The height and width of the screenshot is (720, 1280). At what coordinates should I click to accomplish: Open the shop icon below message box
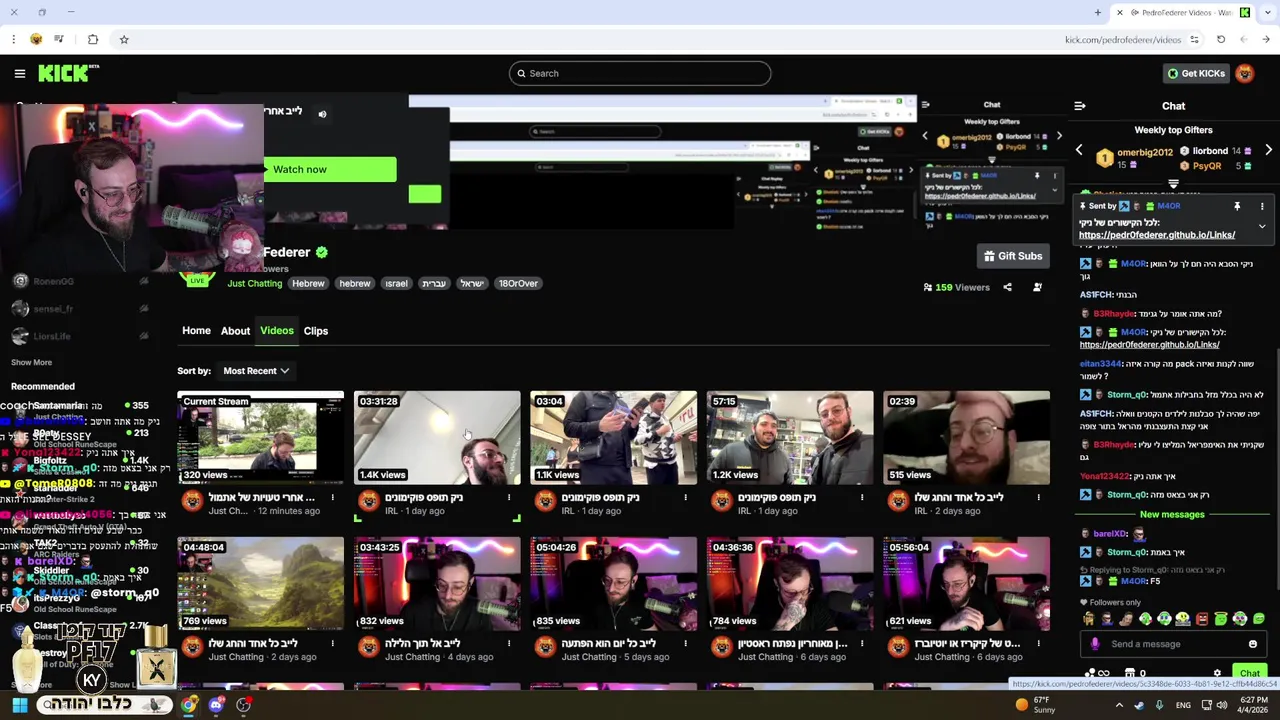pyautogui.click(x=1129, y=674)
